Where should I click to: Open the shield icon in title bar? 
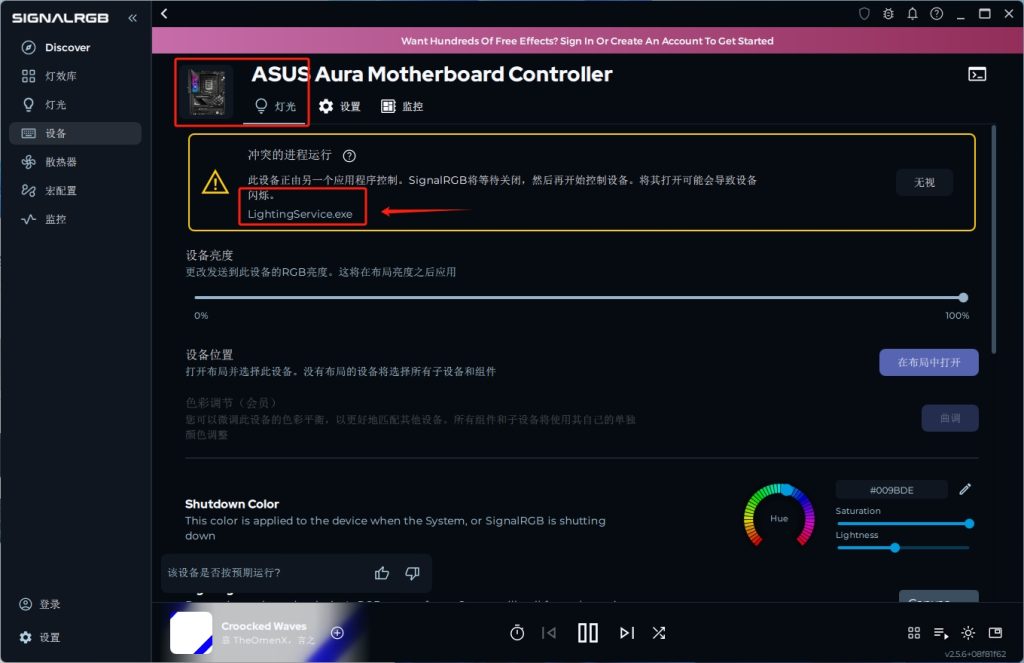[864, 14]
